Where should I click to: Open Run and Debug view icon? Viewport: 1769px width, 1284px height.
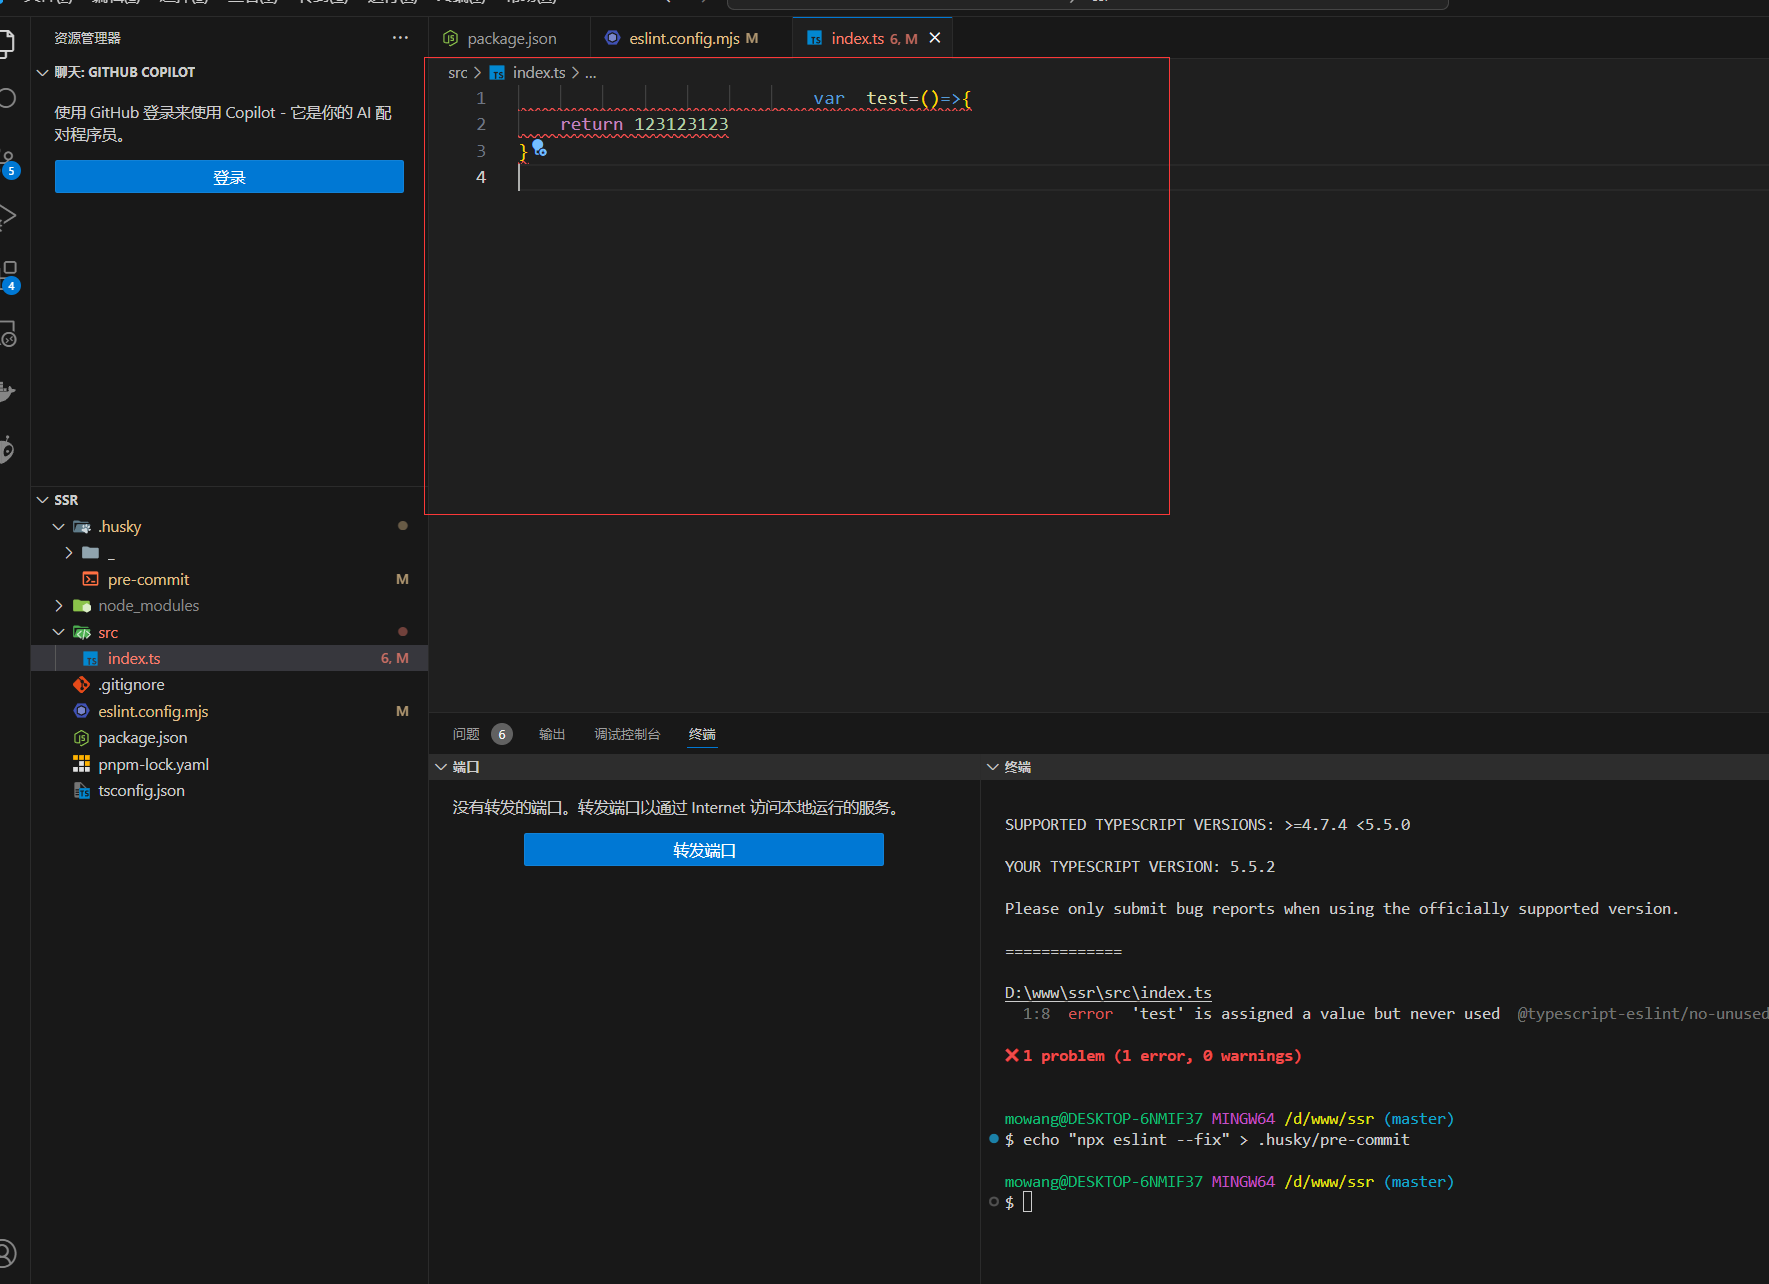[7, 216]
